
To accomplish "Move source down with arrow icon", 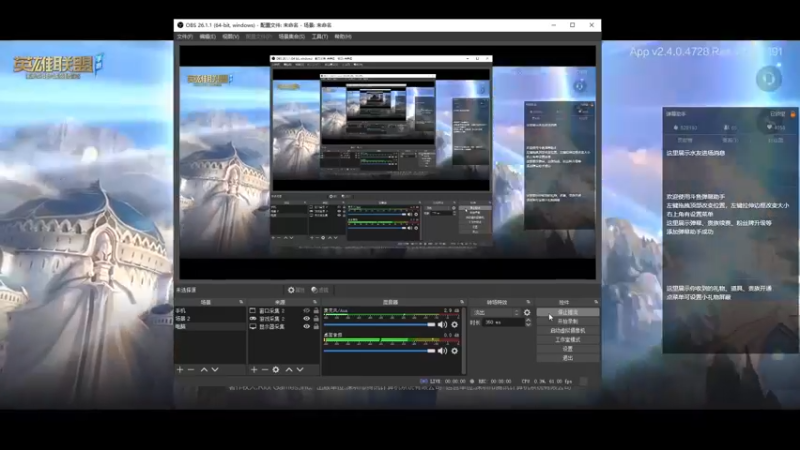I will coord(300,369).
